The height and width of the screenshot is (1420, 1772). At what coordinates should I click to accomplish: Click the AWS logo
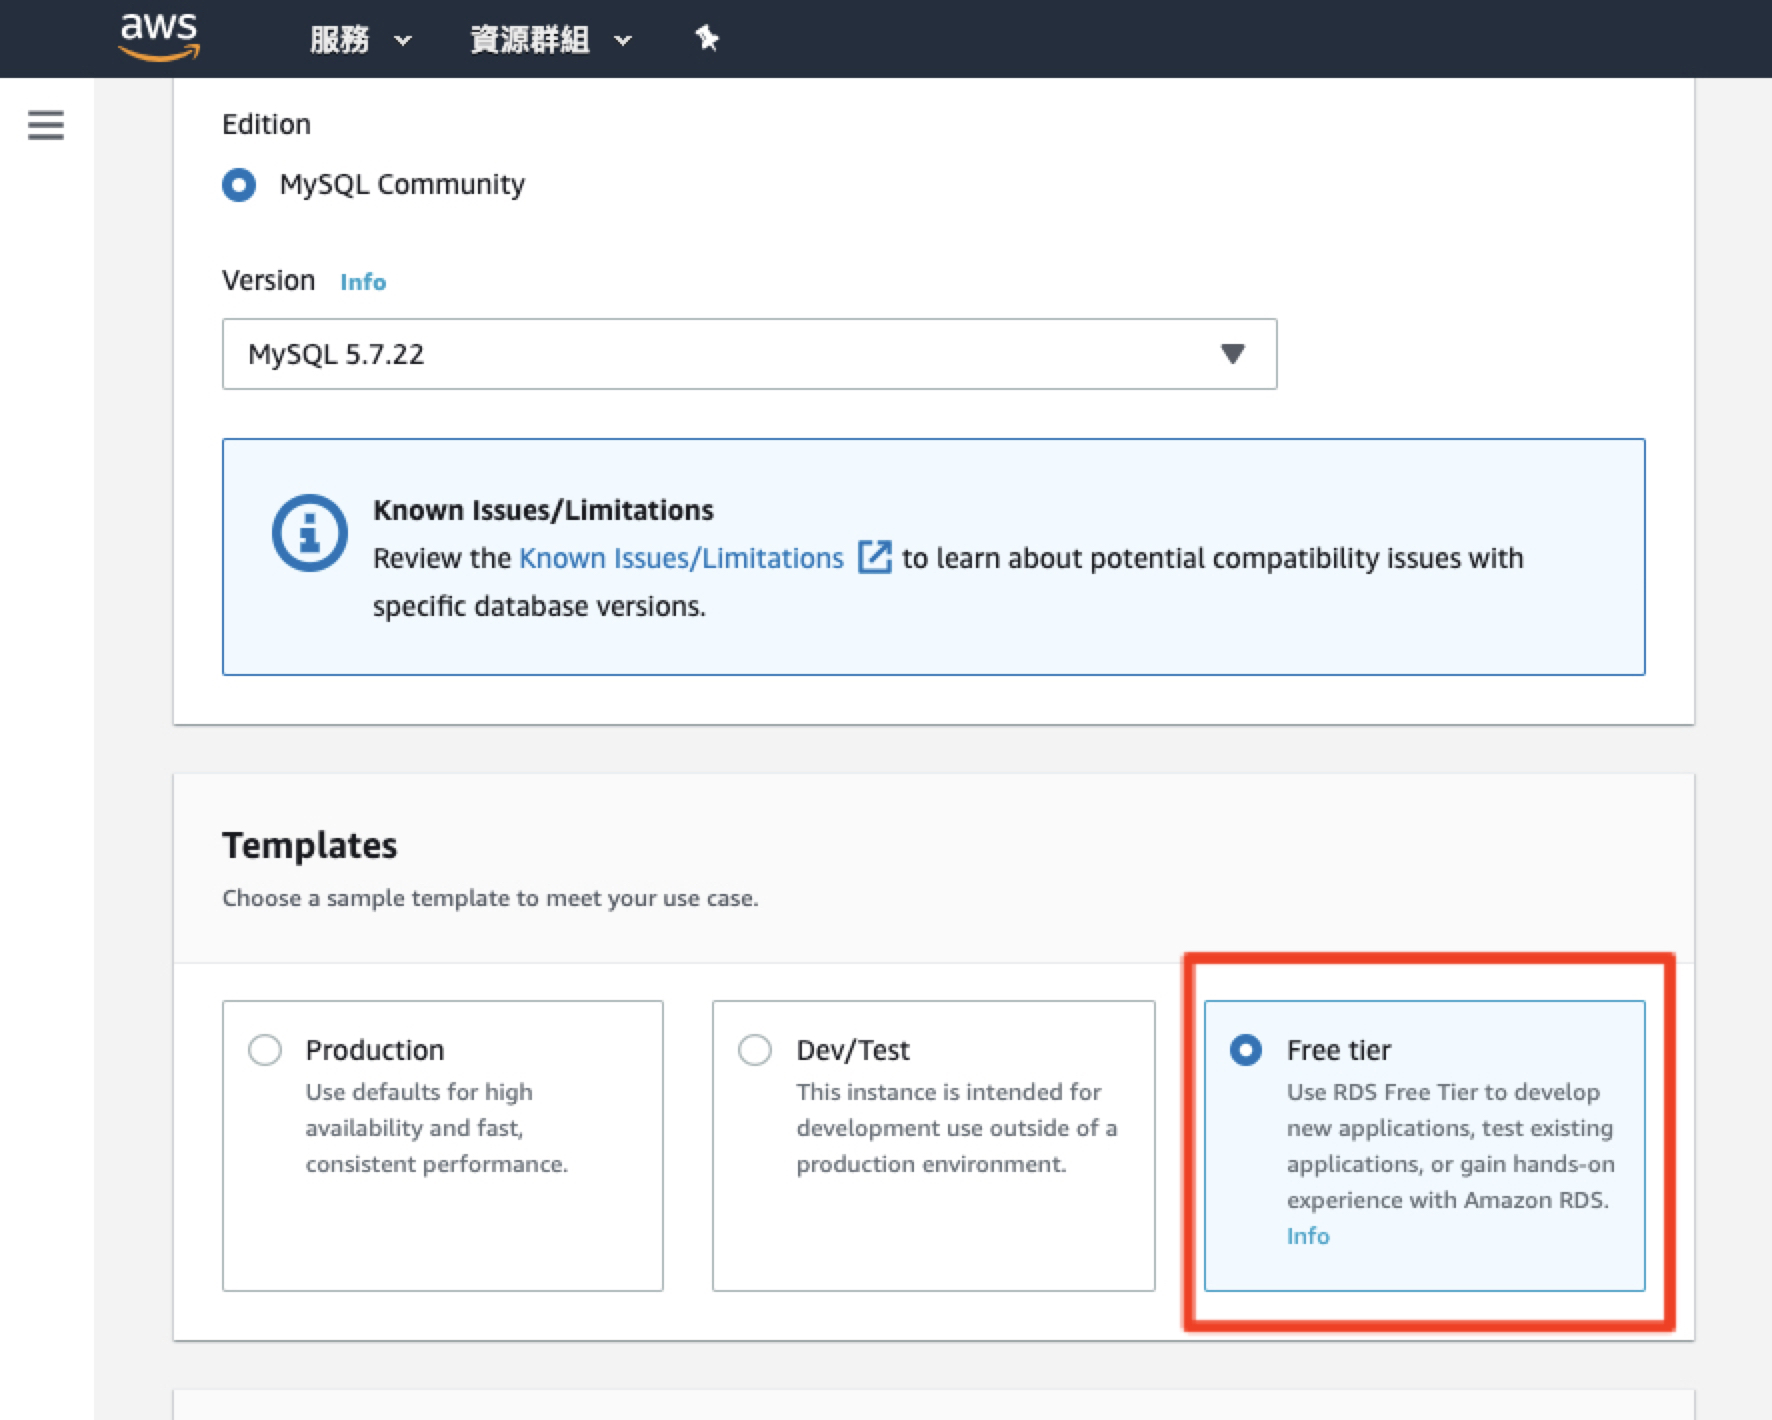point(159,37)
